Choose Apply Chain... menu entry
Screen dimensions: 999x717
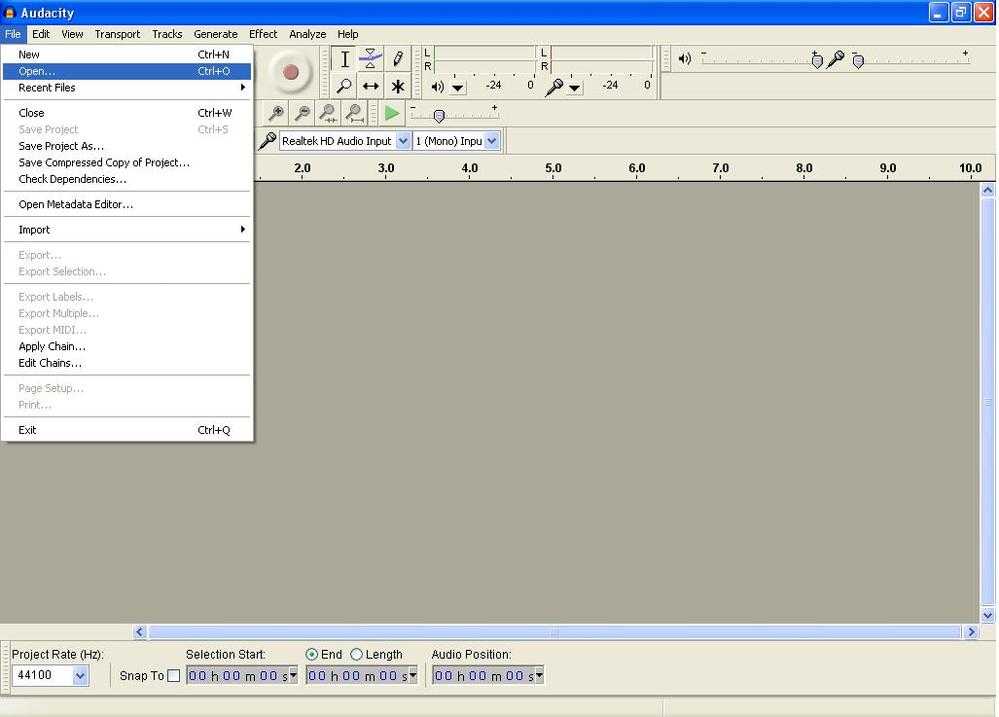(127, 347)
